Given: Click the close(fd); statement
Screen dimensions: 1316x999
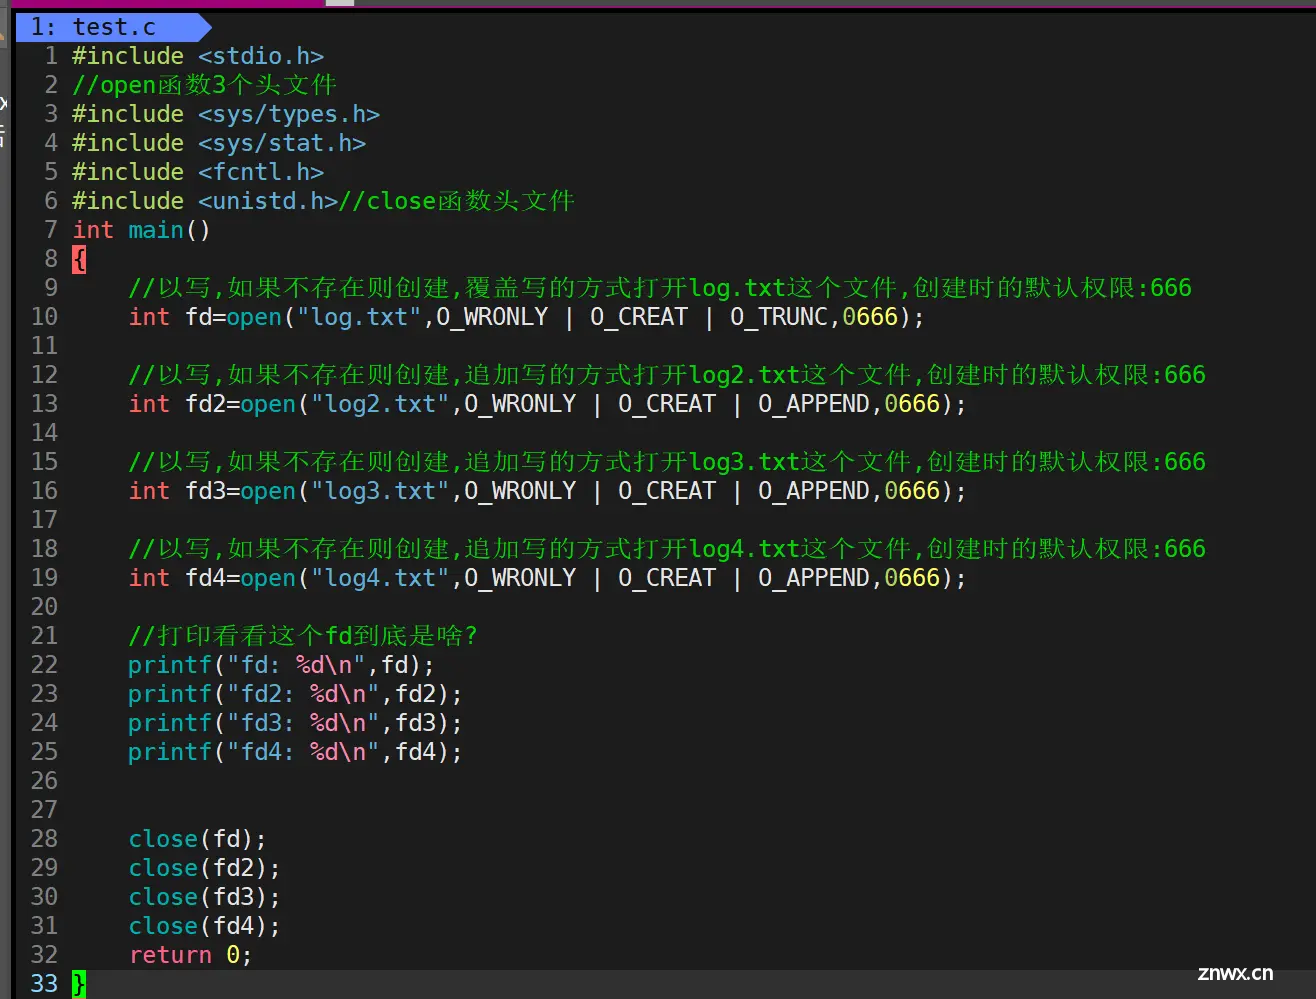Looking at the screenshot, I should 197,839.
